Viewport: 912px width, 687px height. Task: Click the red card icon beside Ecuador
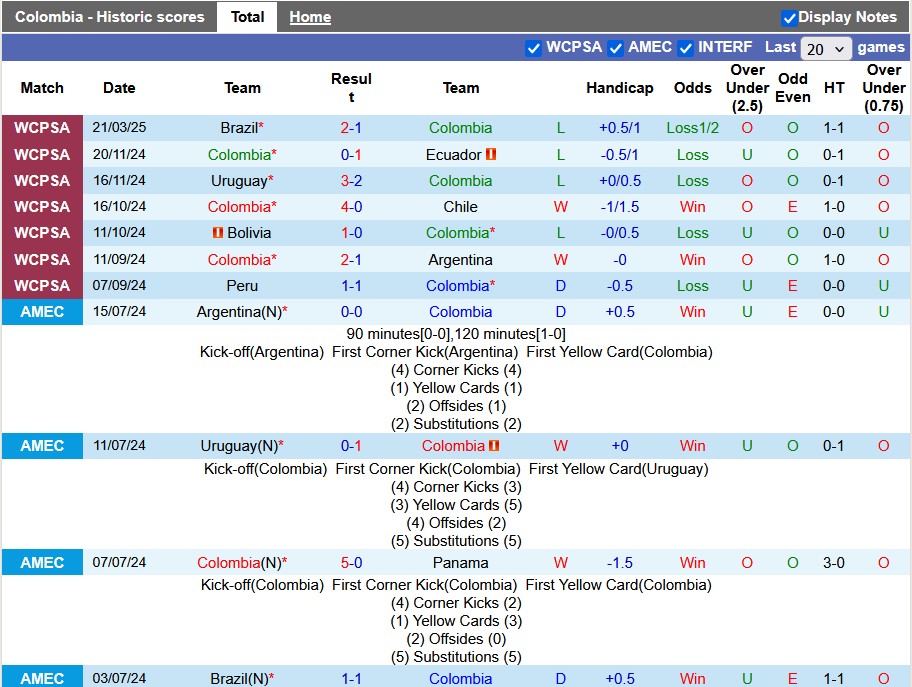pyautogui.click(x=491, y=155)
